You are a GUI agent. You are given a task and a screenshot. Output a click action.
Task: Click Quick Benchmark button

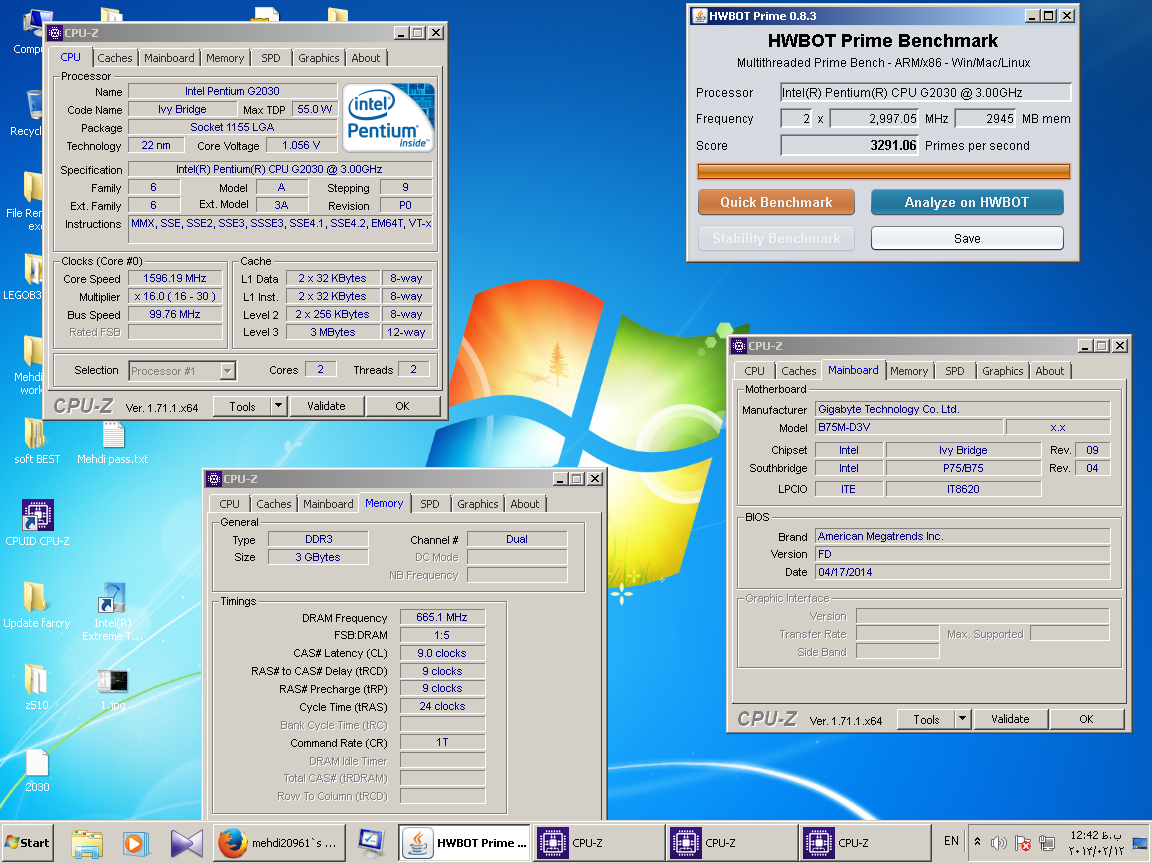[776, 202]
